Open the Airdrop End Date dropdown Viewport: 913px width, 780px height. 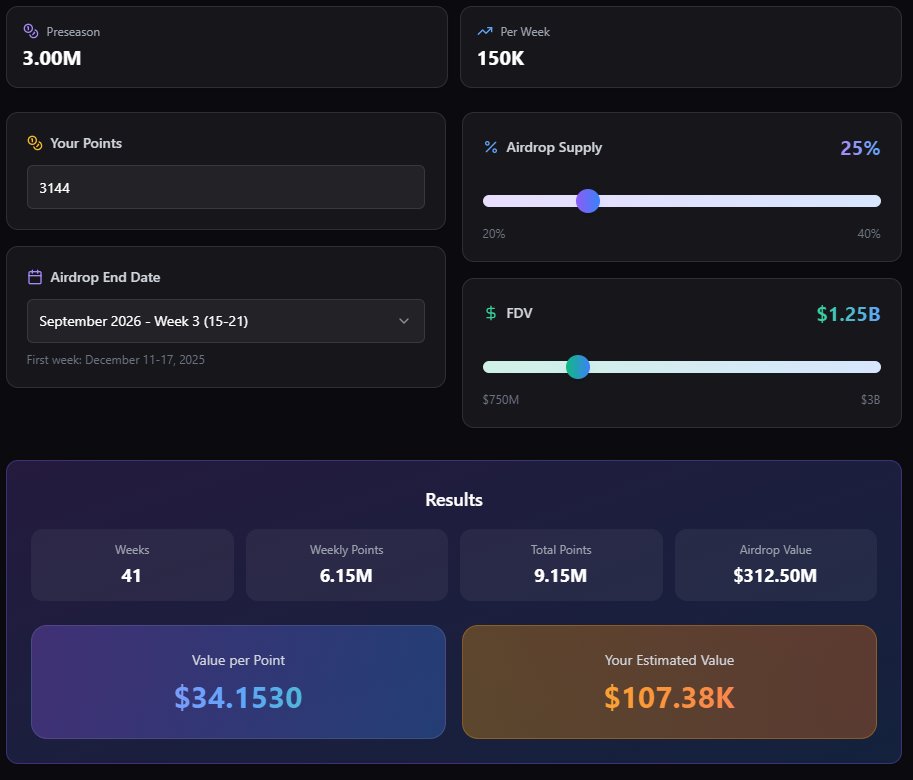click(x=226, y=321)
